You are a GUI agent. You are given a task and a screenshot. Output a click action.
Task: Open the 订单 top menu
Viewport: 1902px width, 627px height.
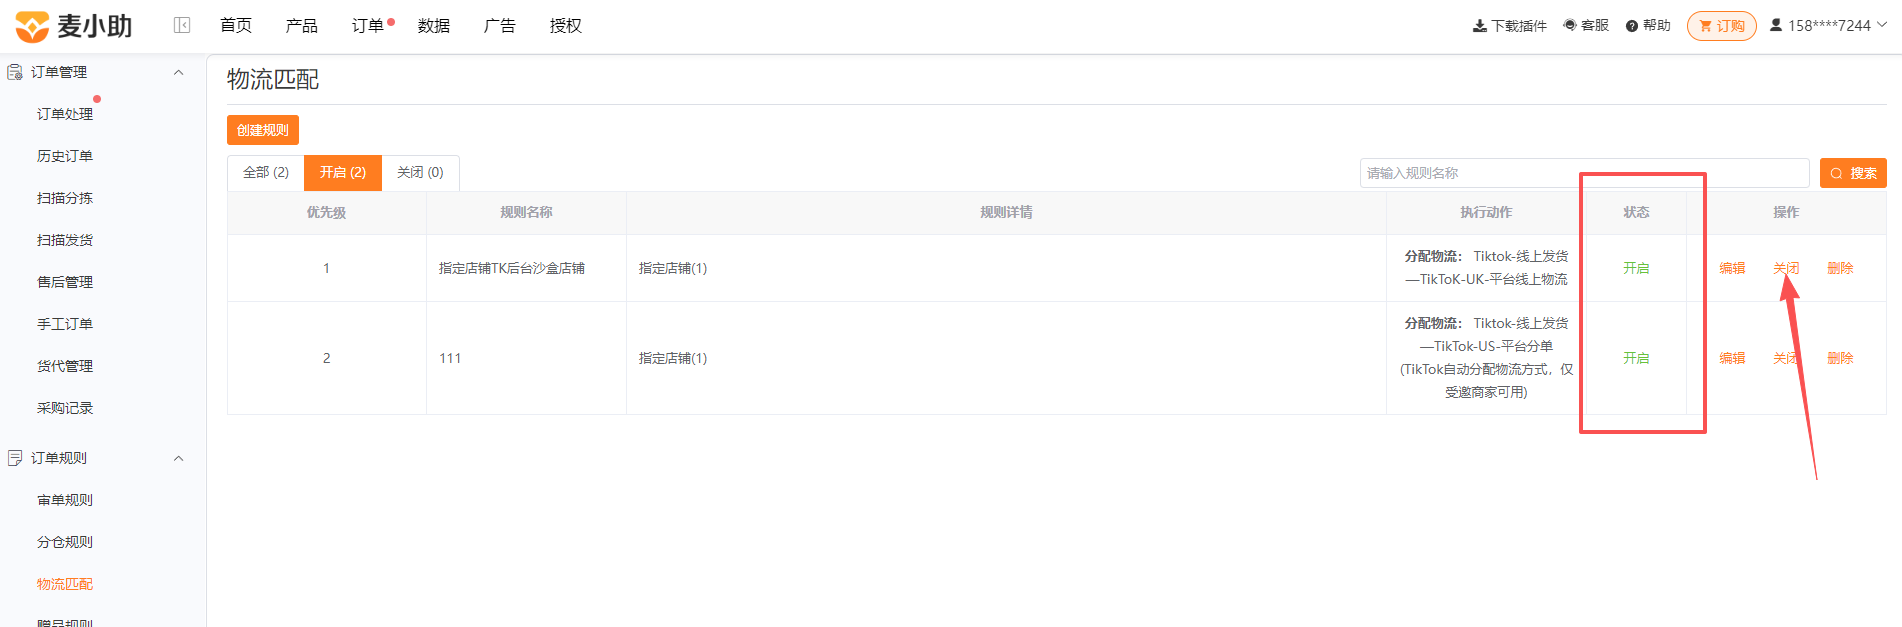(x=368, y=26)
